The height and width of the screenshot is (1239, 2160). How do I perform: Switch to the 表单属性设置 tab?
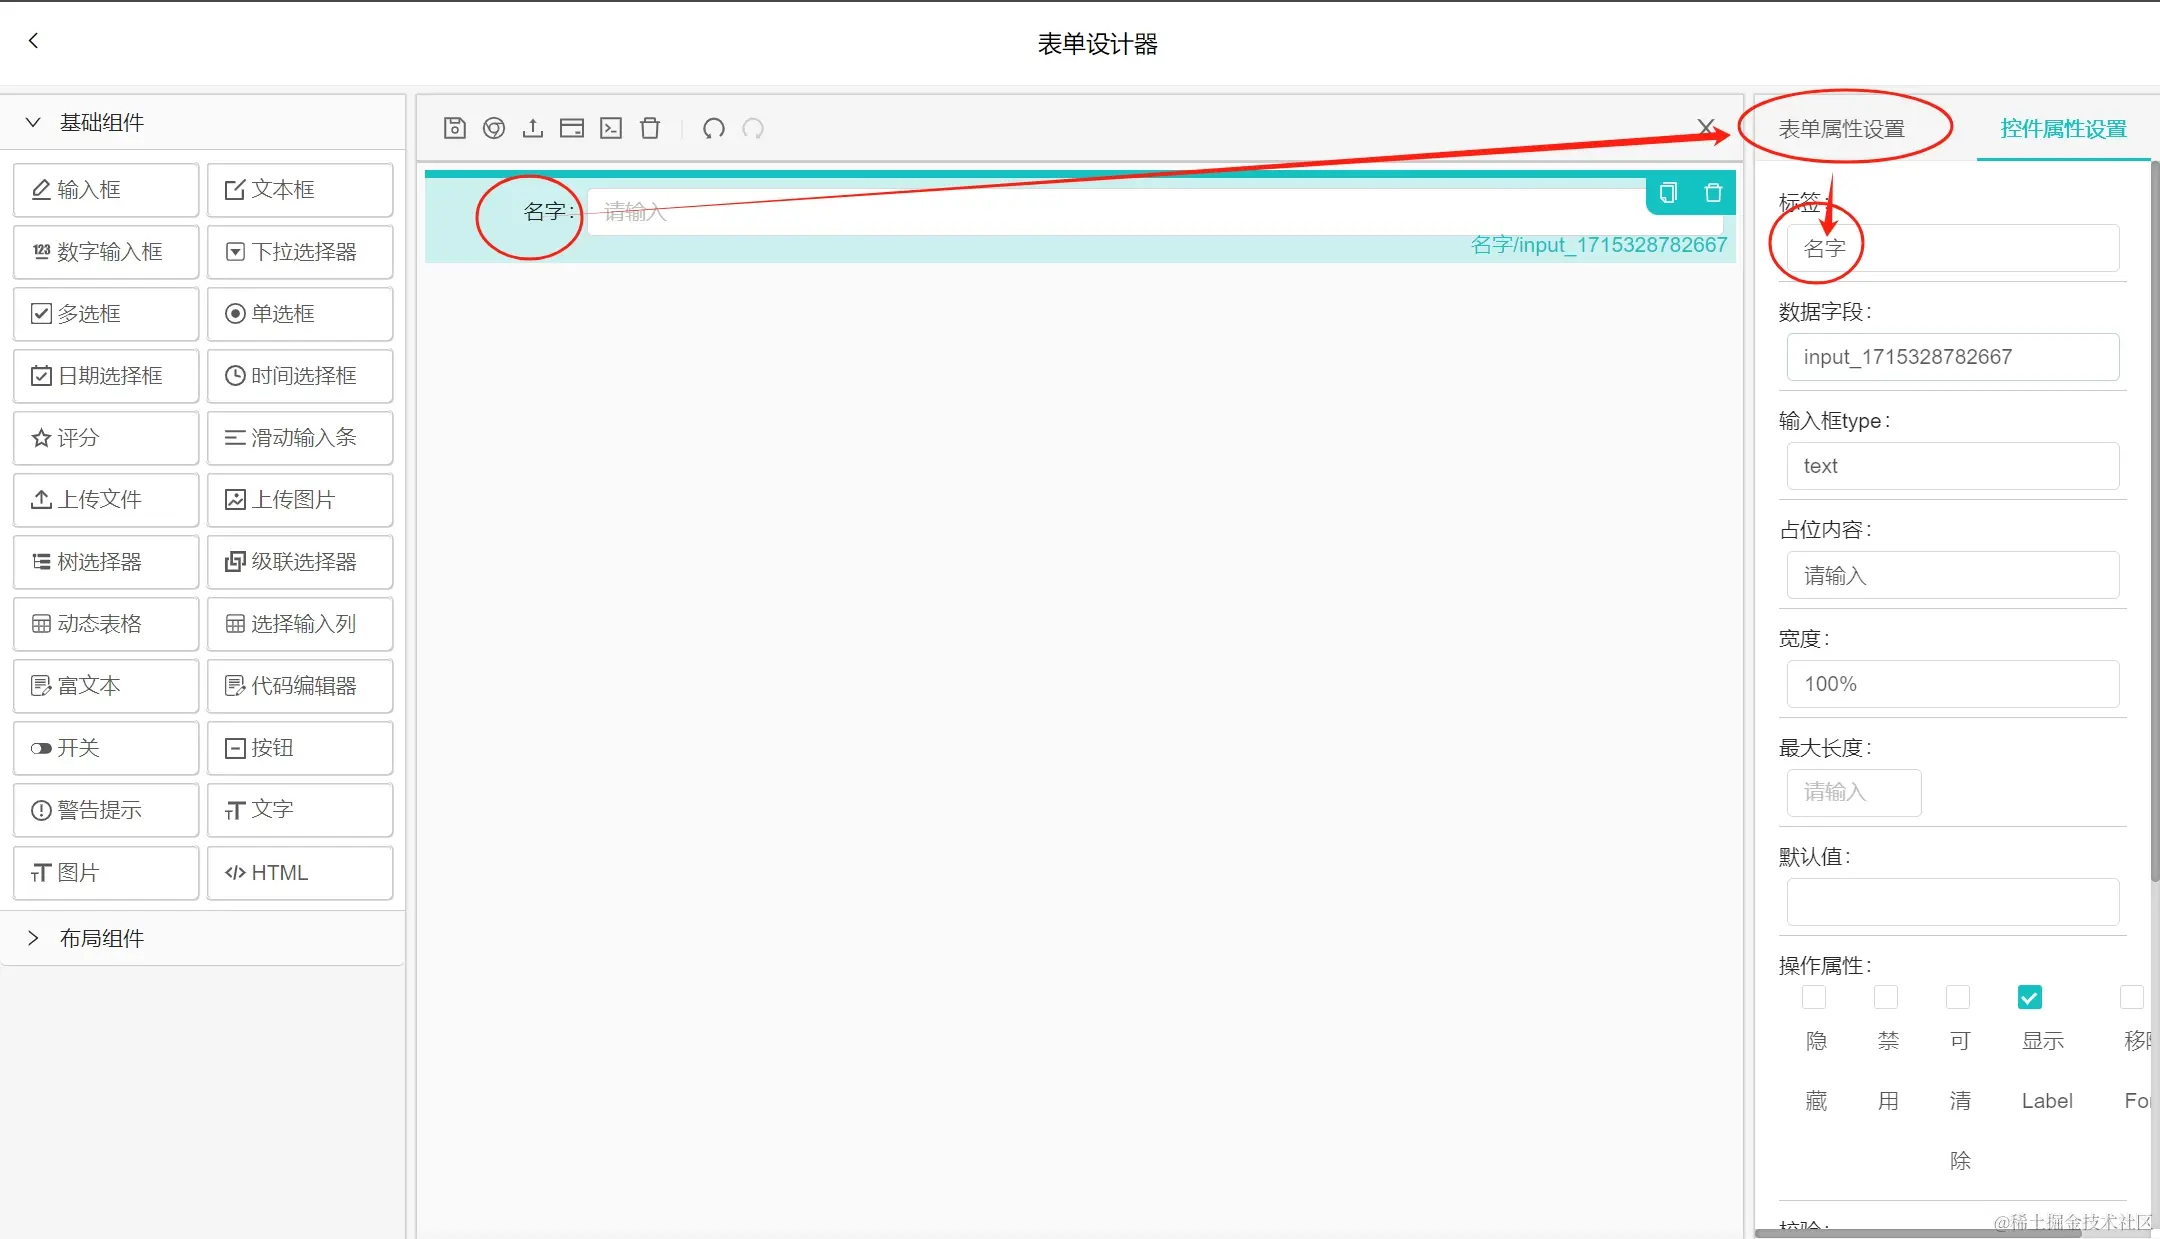coord(1842,129)
